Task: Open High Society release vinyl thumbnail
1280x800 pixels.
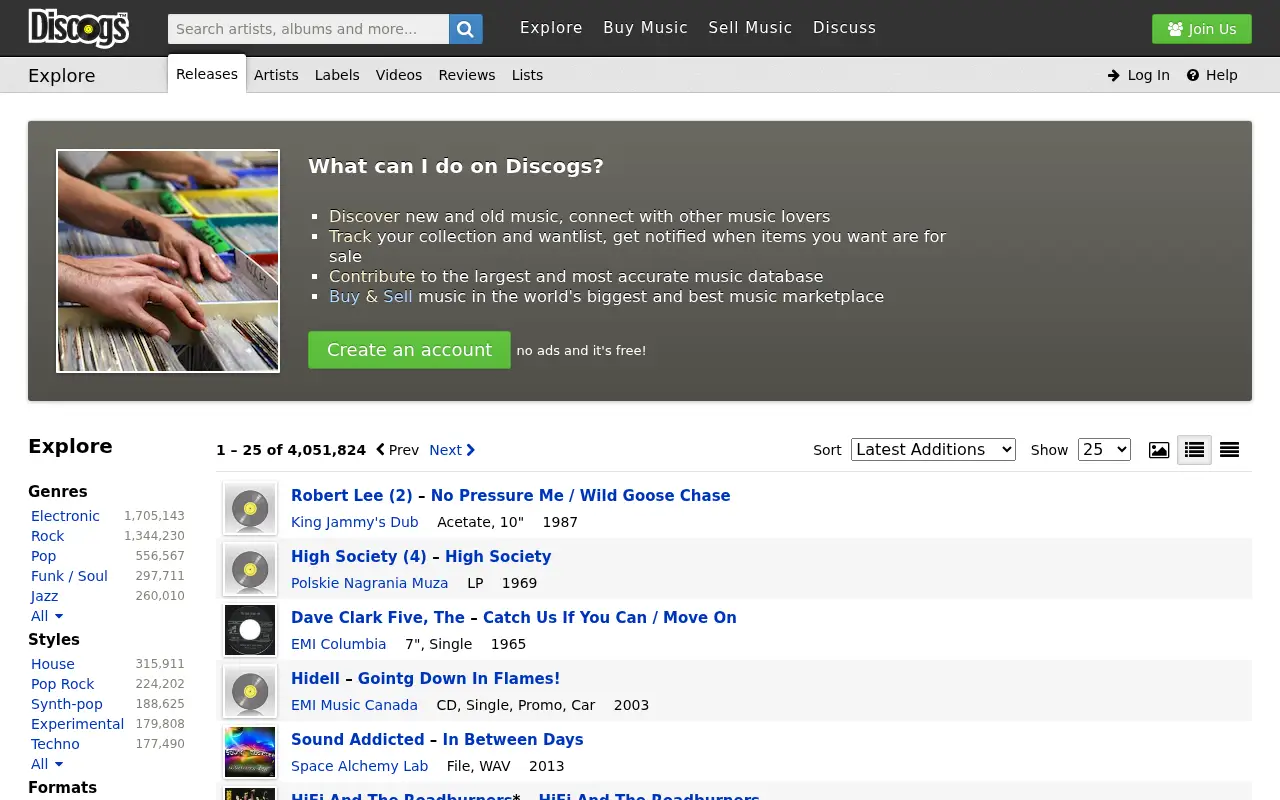Action: click(250, 569)
